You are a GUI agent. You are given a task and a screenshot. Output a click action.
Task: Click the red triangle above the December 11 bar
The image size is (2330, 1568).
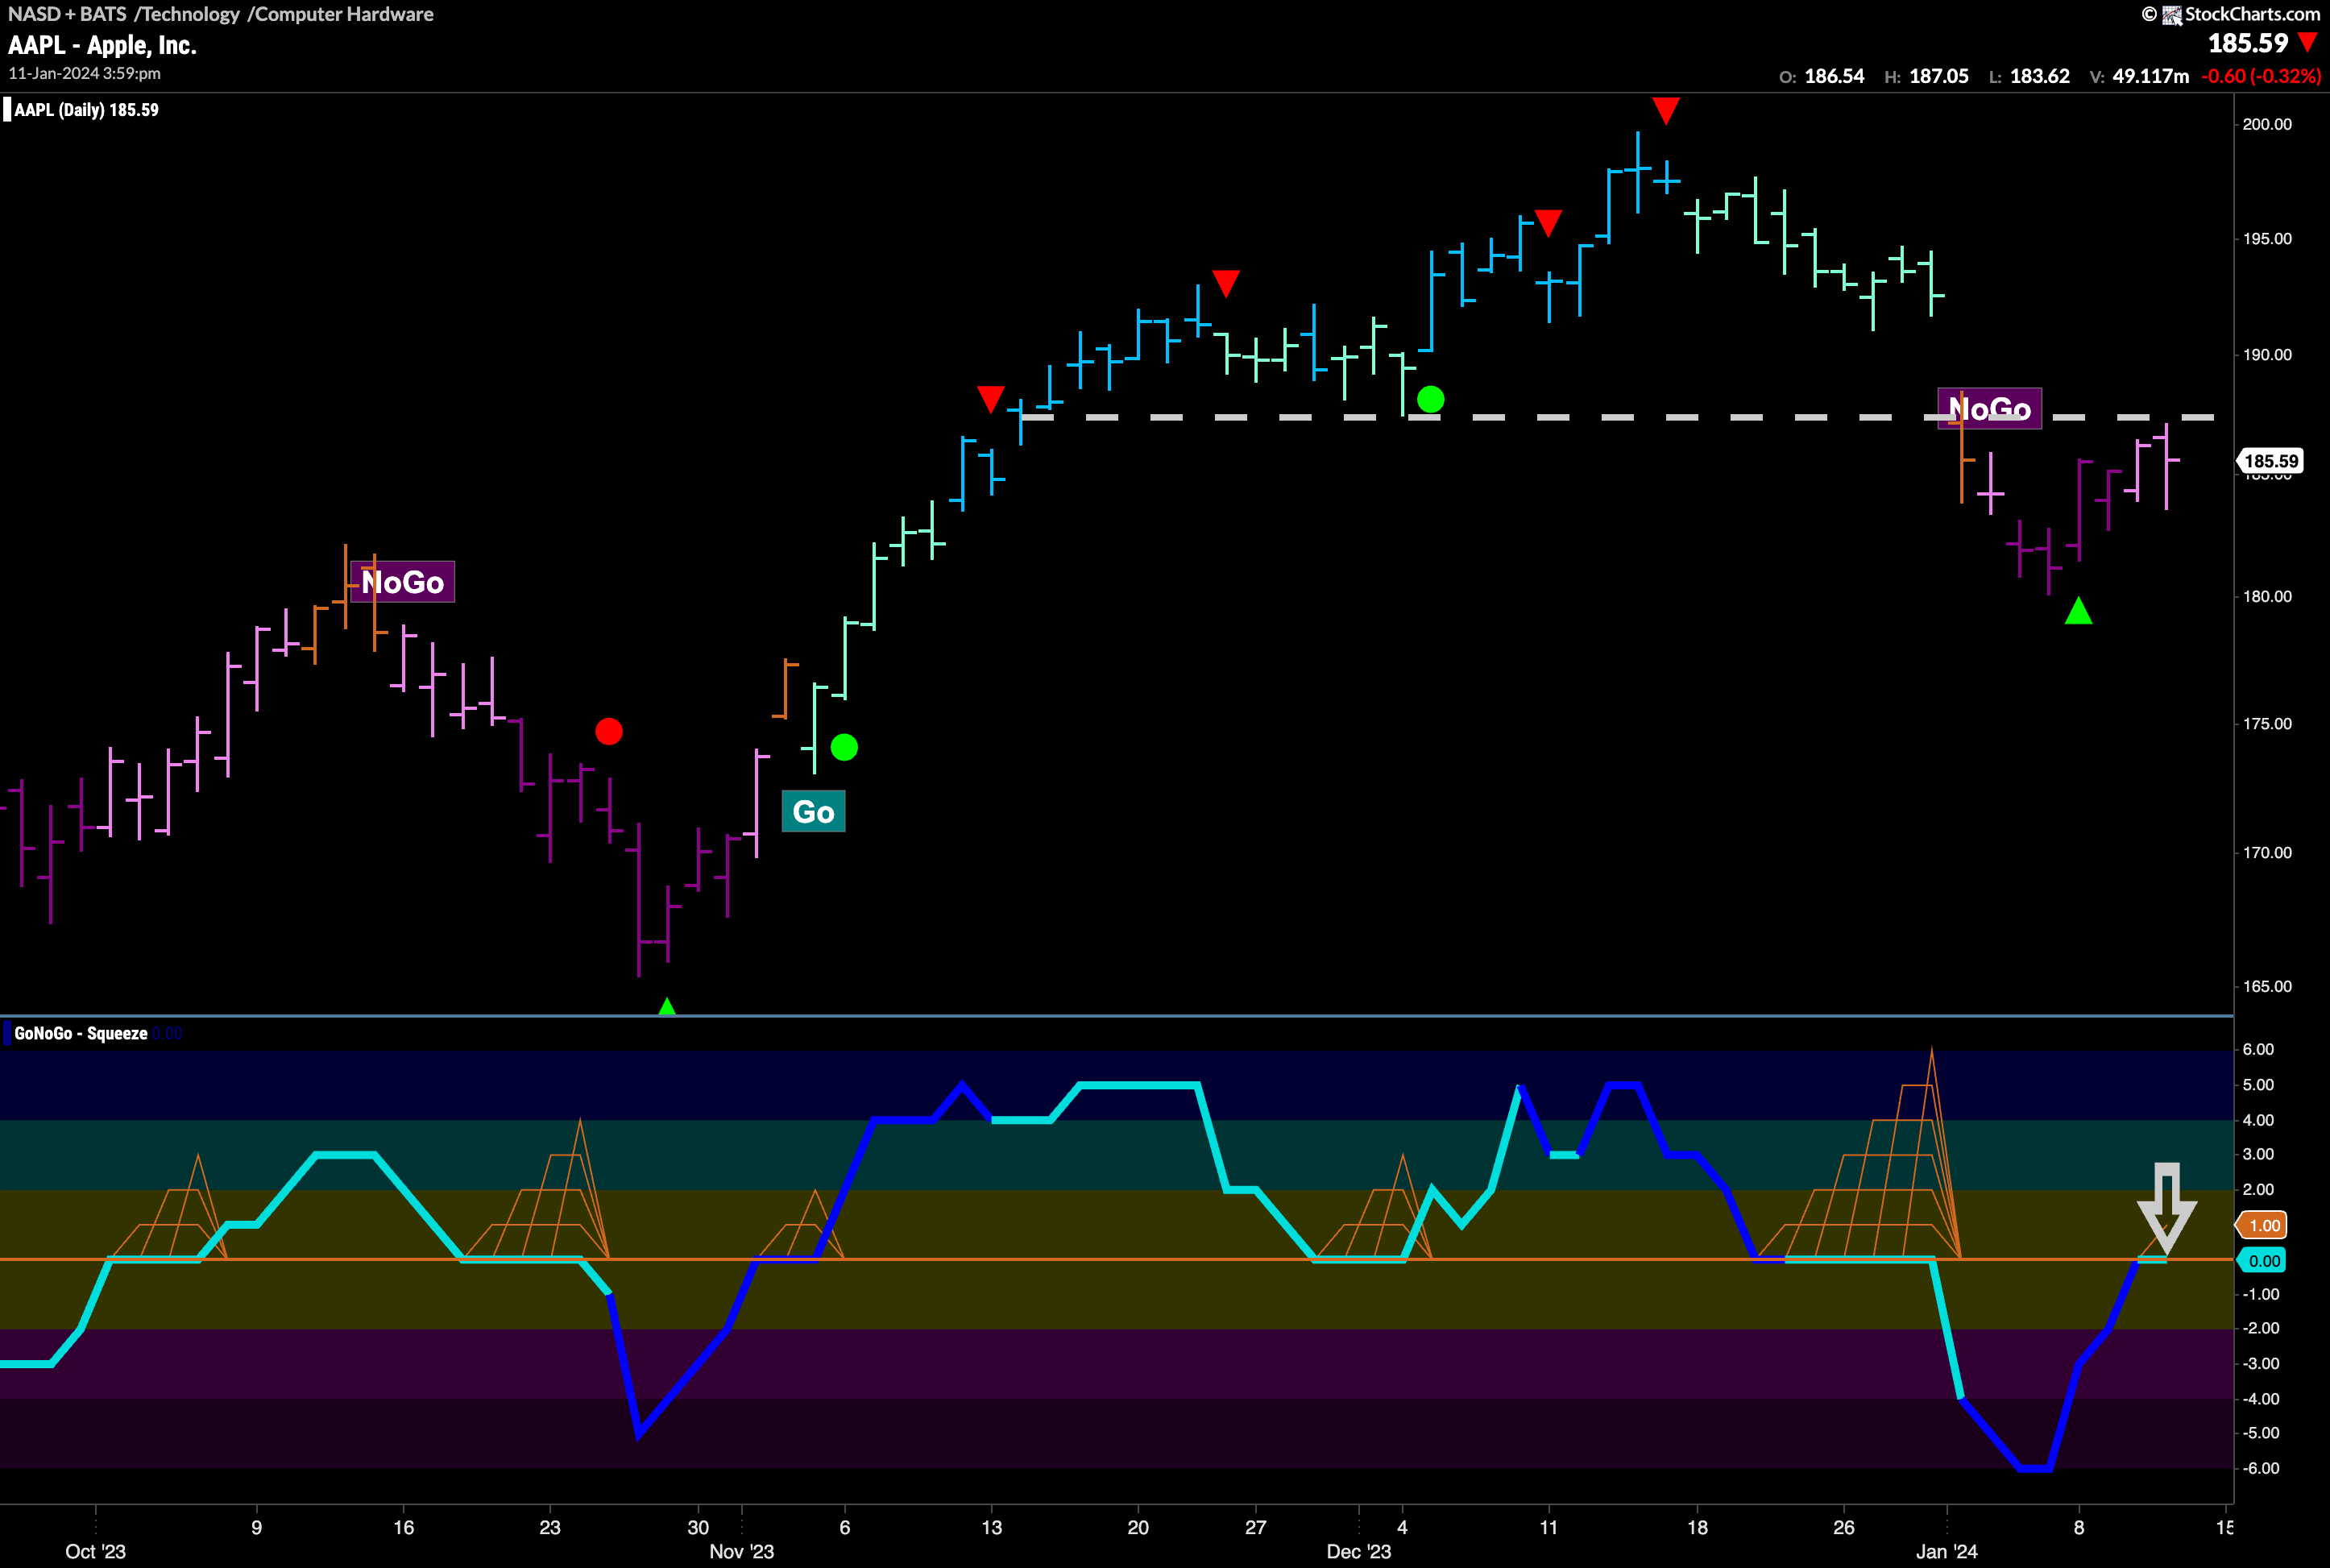click(1548, 223)
